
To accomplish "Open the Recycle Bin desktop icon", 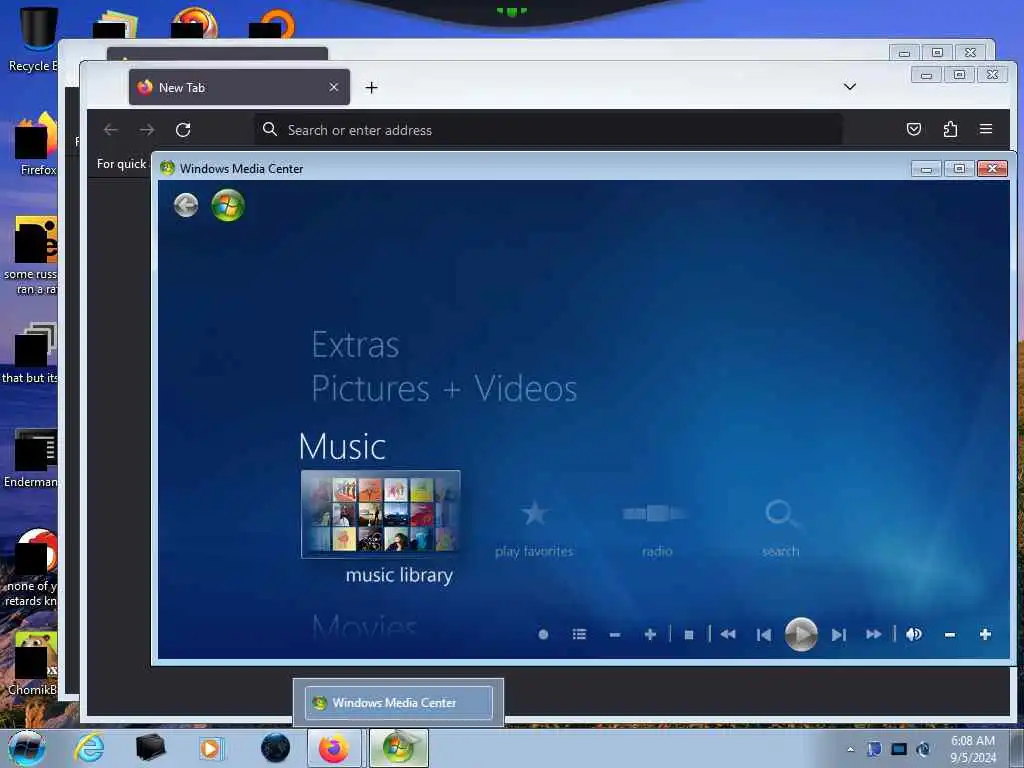I will [36, 39].
